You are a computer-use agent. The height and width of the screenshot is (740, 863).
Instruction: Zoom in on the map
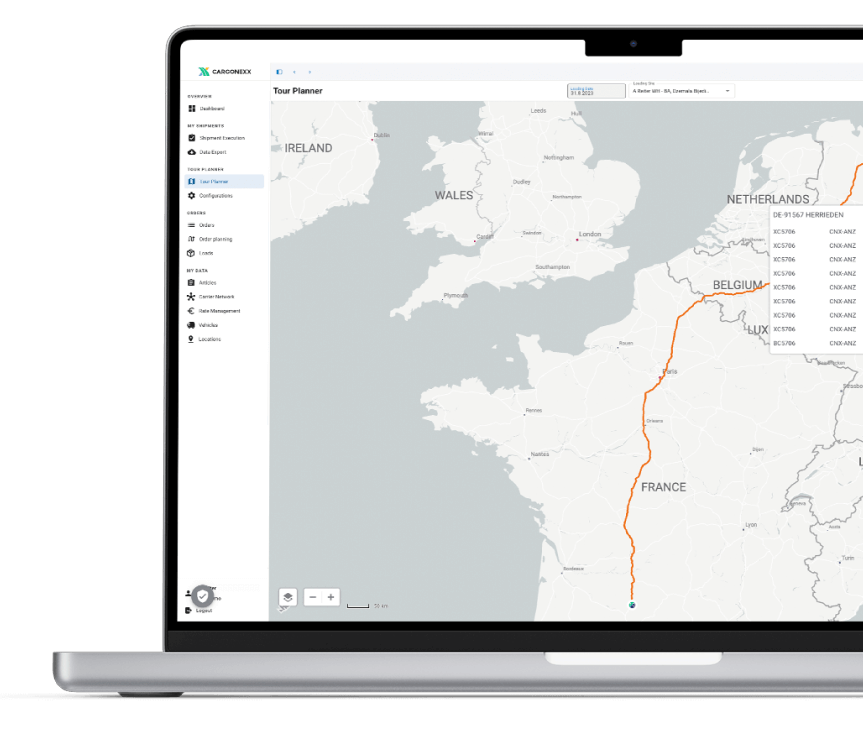(331, 597)
